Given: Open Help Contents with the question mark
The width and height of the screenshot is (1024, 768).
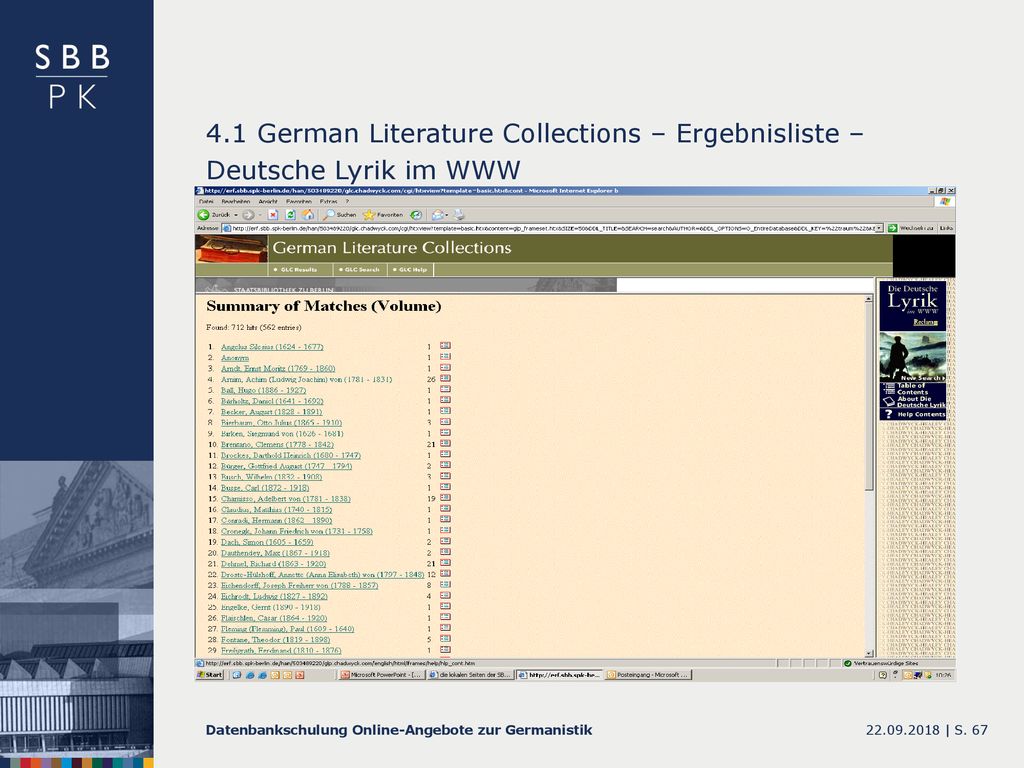Looking at the screenshot, I should (x=914, y=414).
